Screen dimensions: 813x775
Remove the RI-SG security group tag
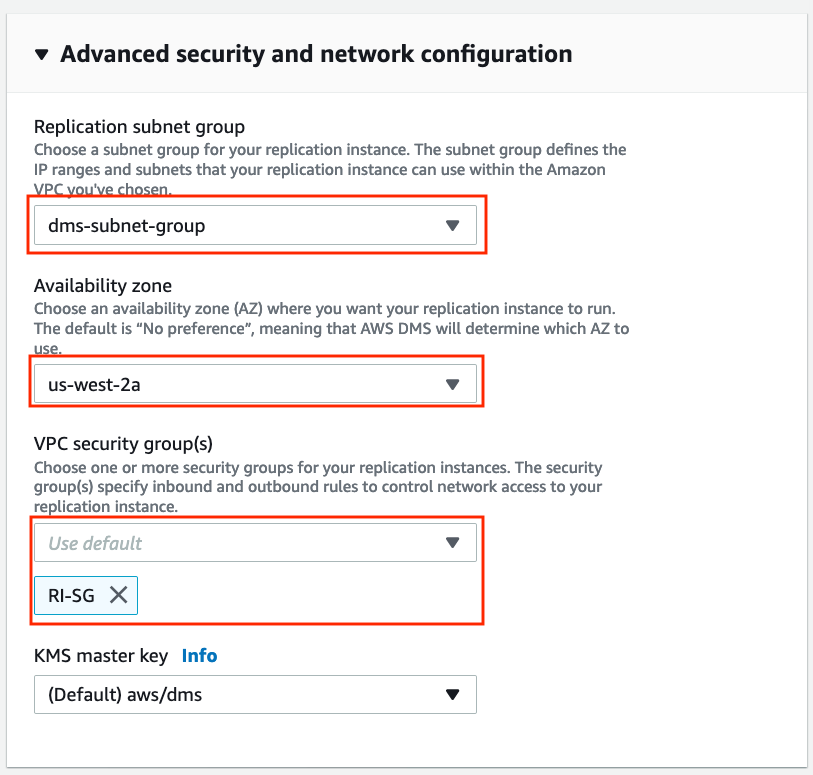tap(119, 595)
